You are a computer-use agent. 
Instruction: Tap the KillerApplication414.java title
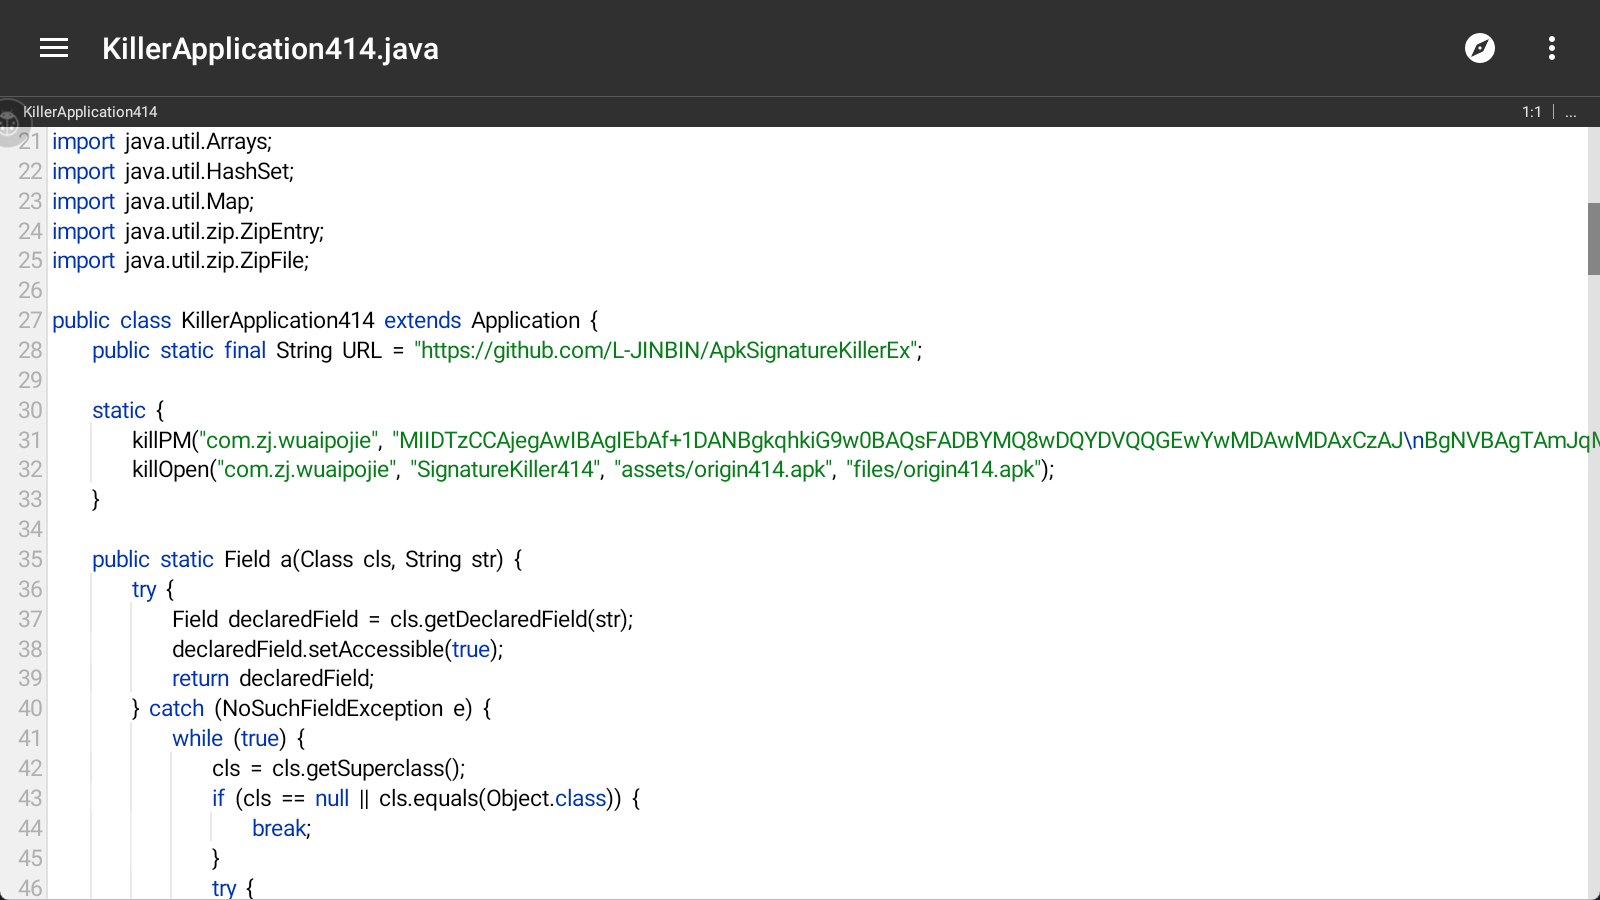pos(270,49)
